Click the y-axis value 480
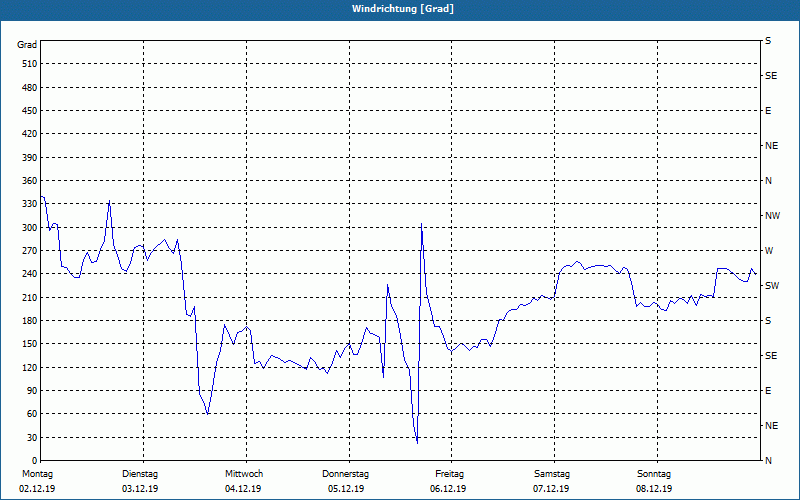The width and height of the screenshot is (800, 500). pos(30,88)
